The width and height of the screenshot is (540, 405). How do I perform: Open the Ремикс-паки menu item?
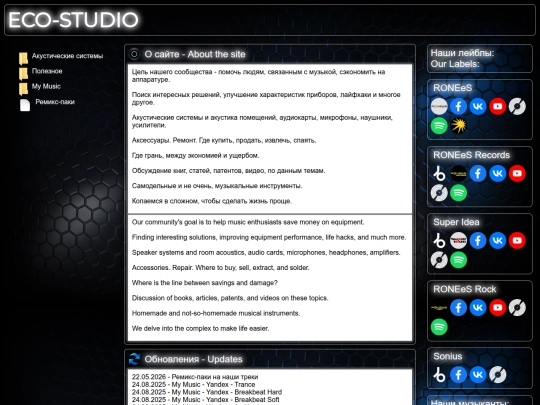pyautogui.click(x=55, y=102)
